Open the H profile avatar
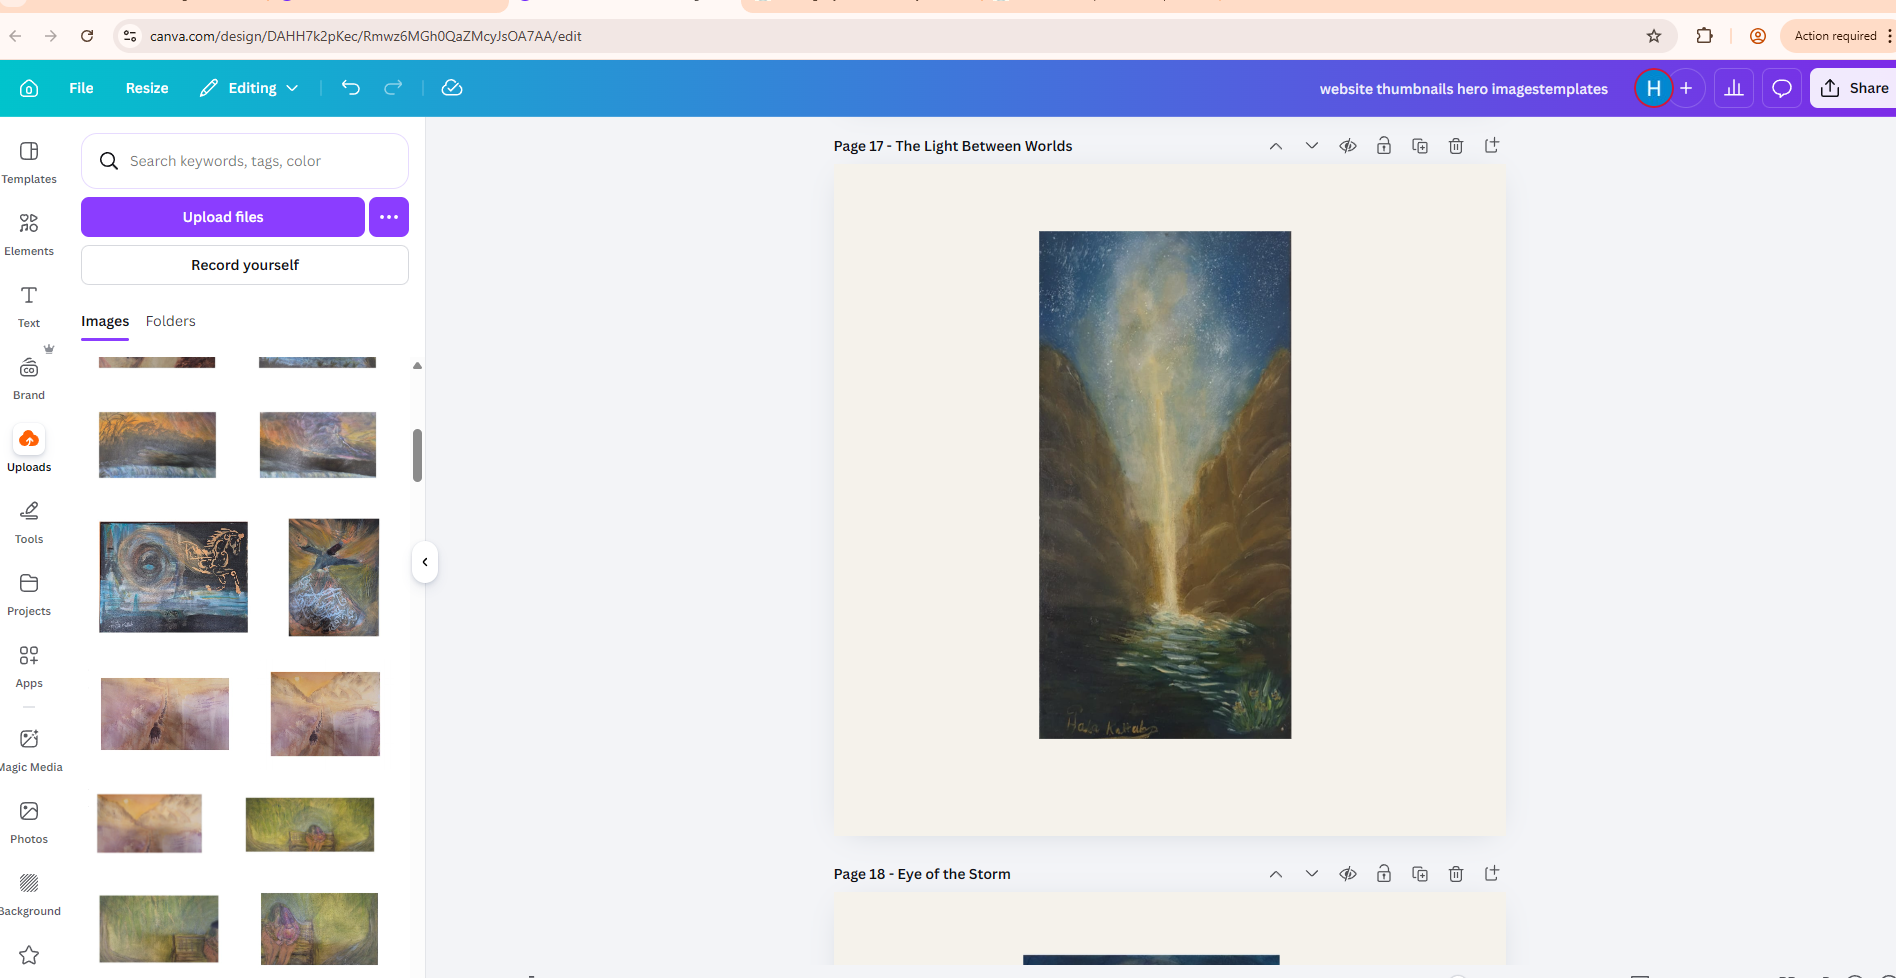This screenshot has height=978, width=1896. [1653, 88]
